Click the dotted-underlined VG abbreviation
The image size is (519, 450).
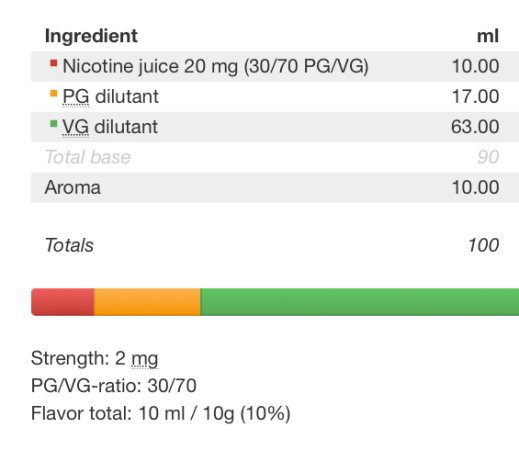coord(76,127)
